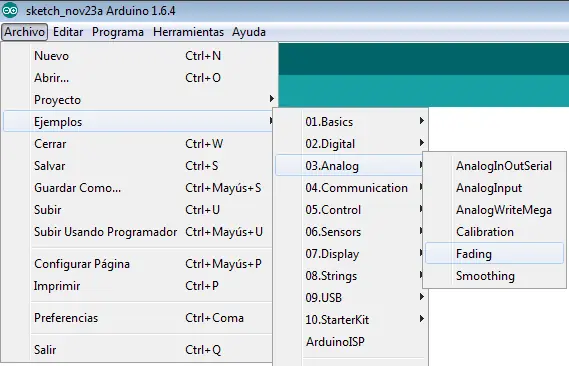Image resolution: width=569 pixels, height=366 pixels.
Task: Open the Calibration example
Action: click(494, 232)
